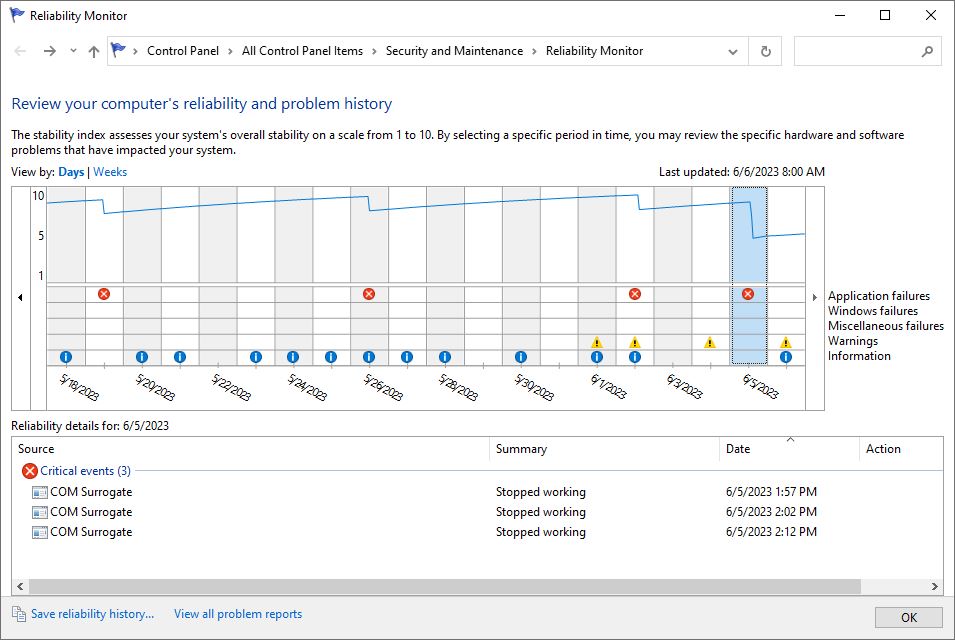Select the Days view option
955x640 pixels.
click(x=71, y=171)
